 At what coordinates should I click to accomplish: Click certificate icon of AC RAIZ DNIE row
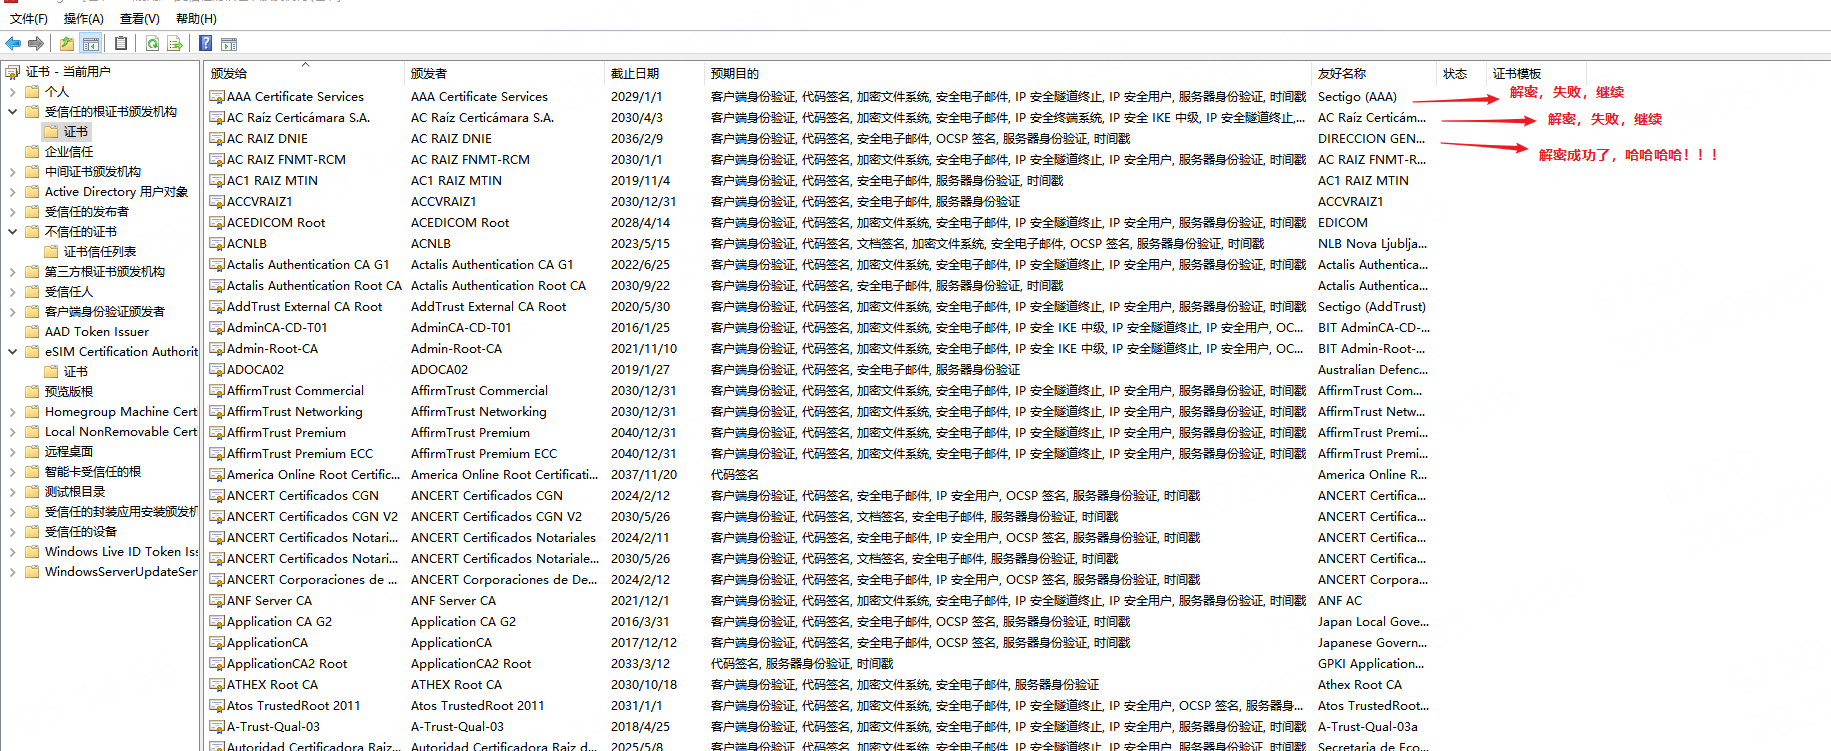(217, 139)
